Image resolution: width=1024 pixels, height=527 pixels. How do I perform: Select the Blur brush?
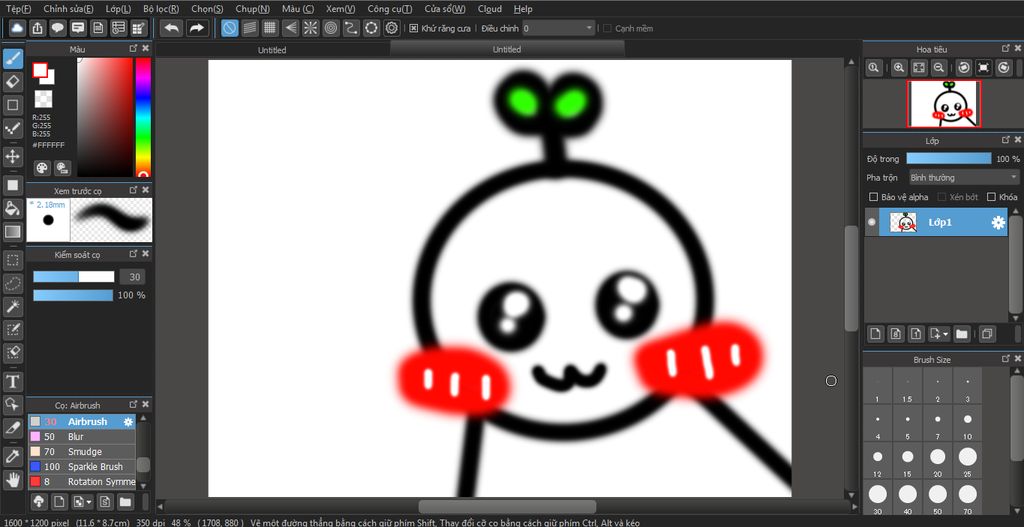[x=82, y=437]
